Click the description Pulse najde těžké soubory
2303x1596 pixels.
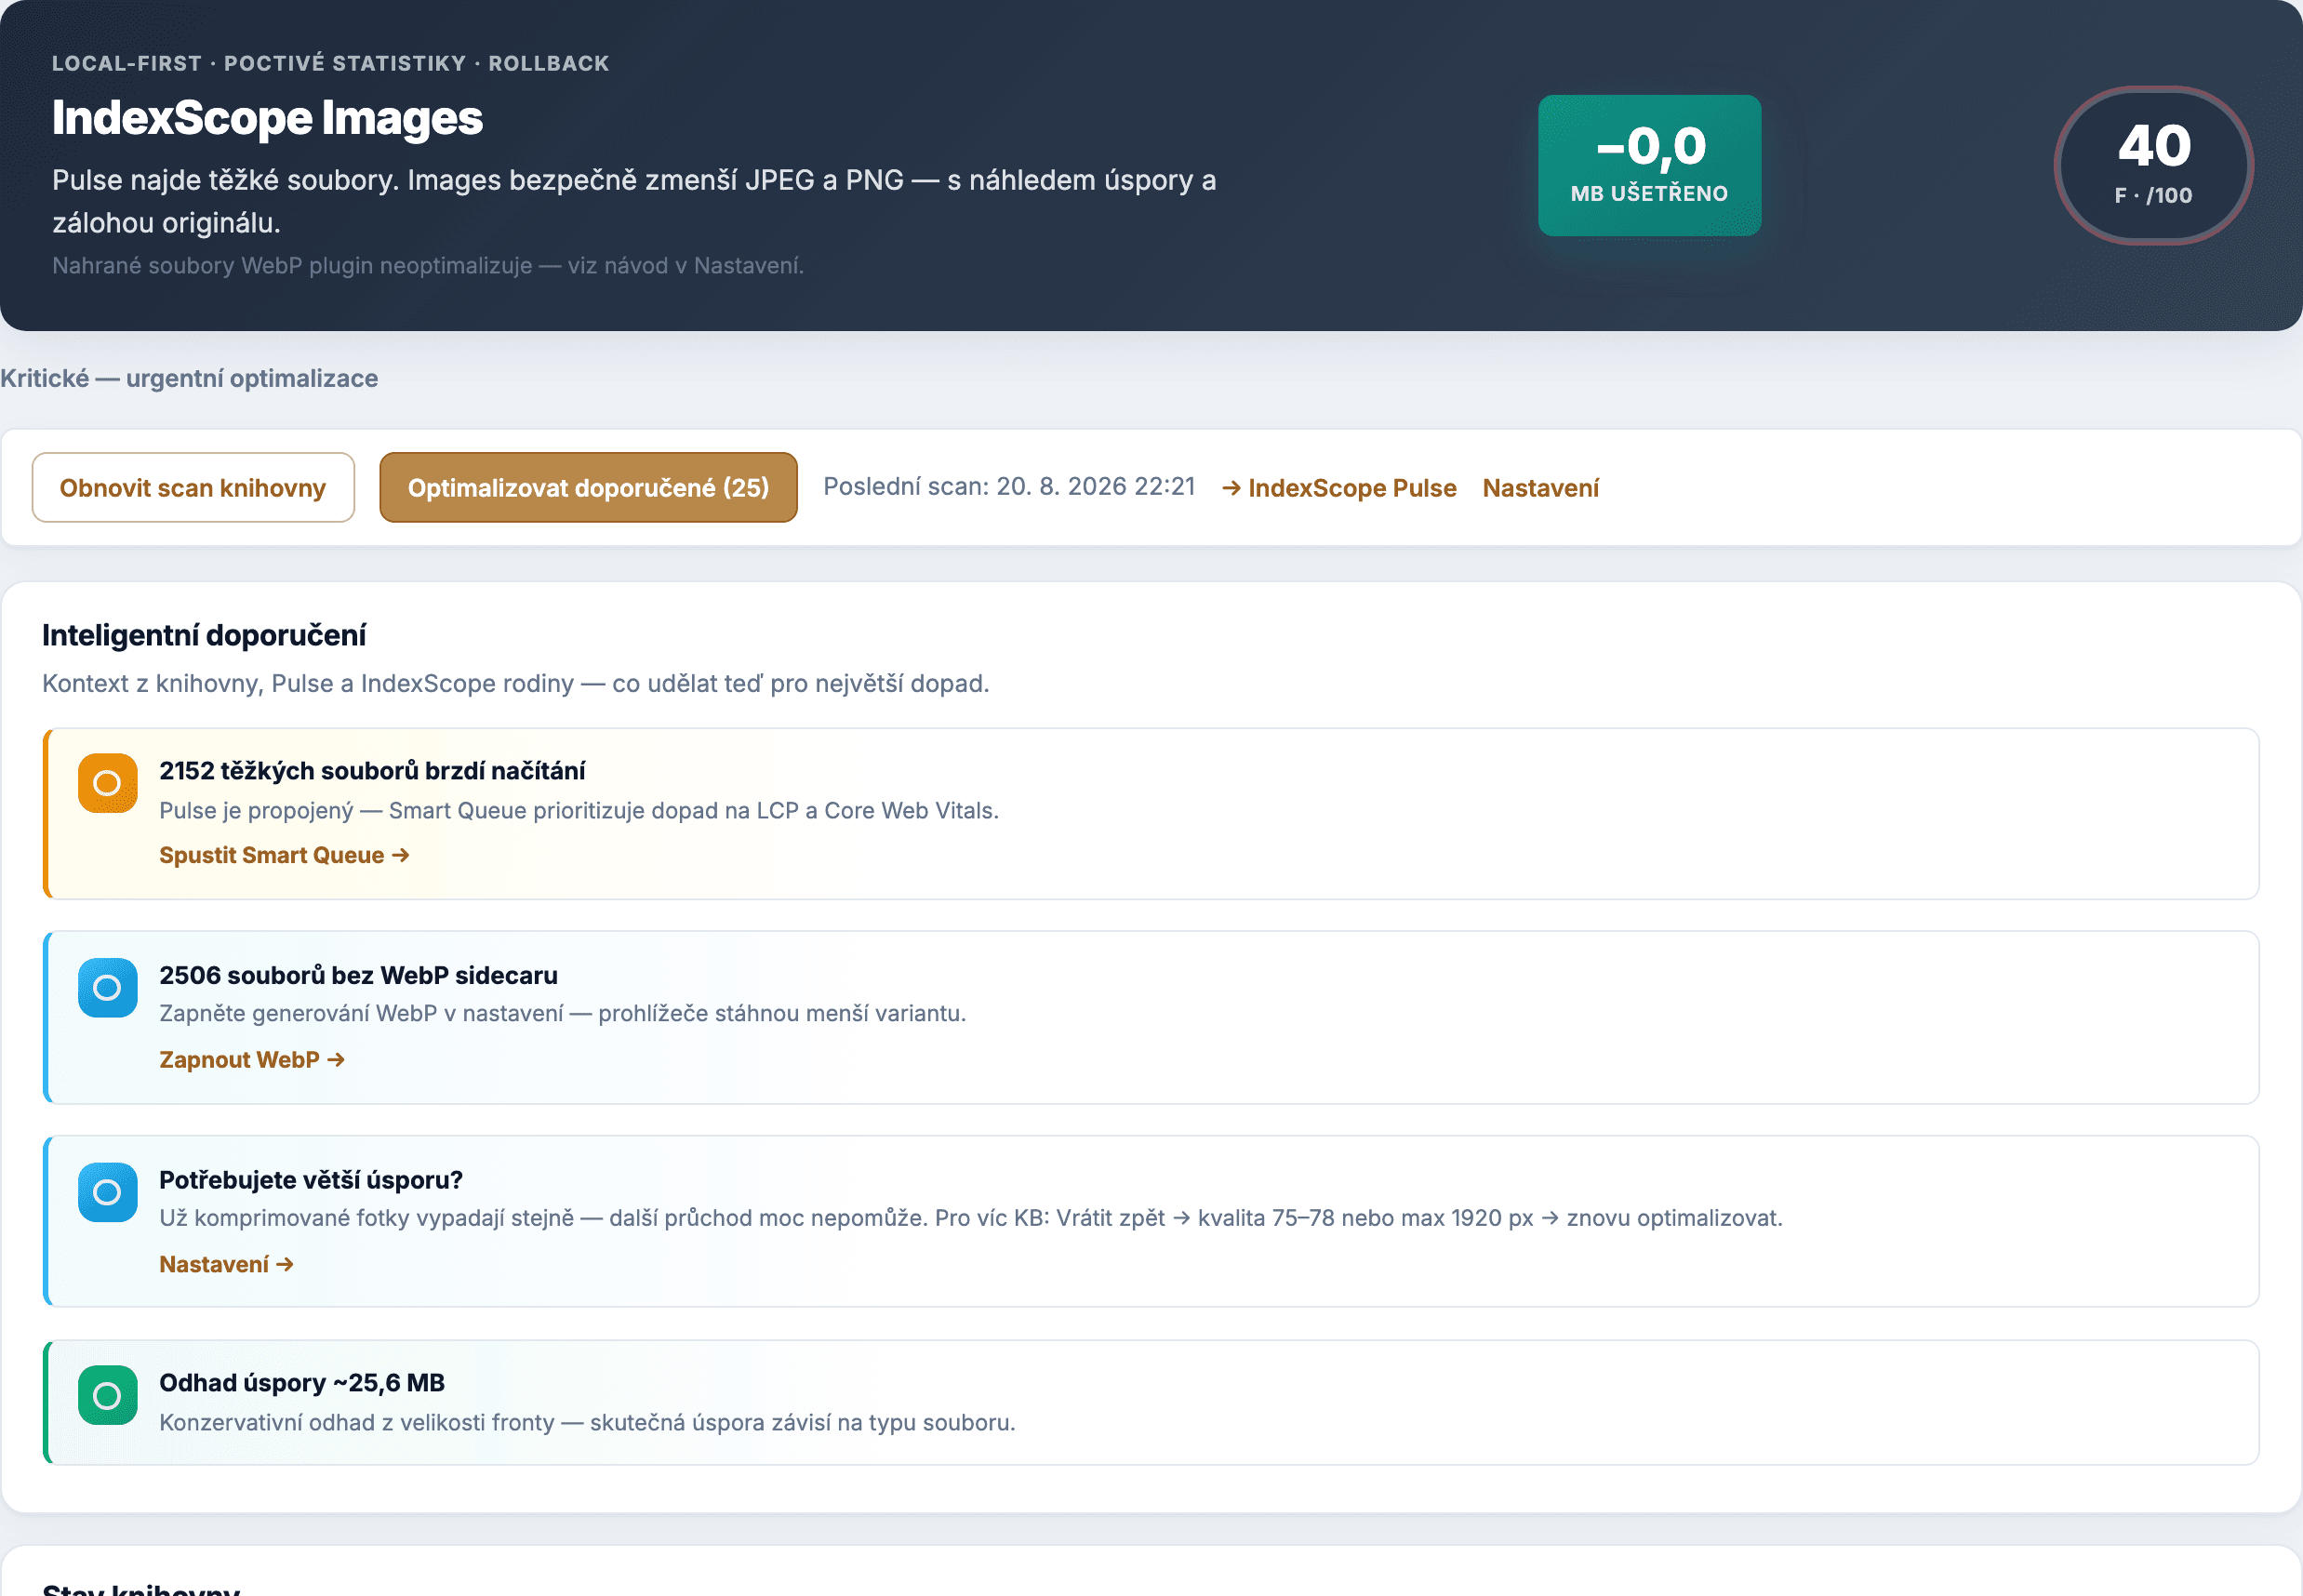click(x=634, y=201)
